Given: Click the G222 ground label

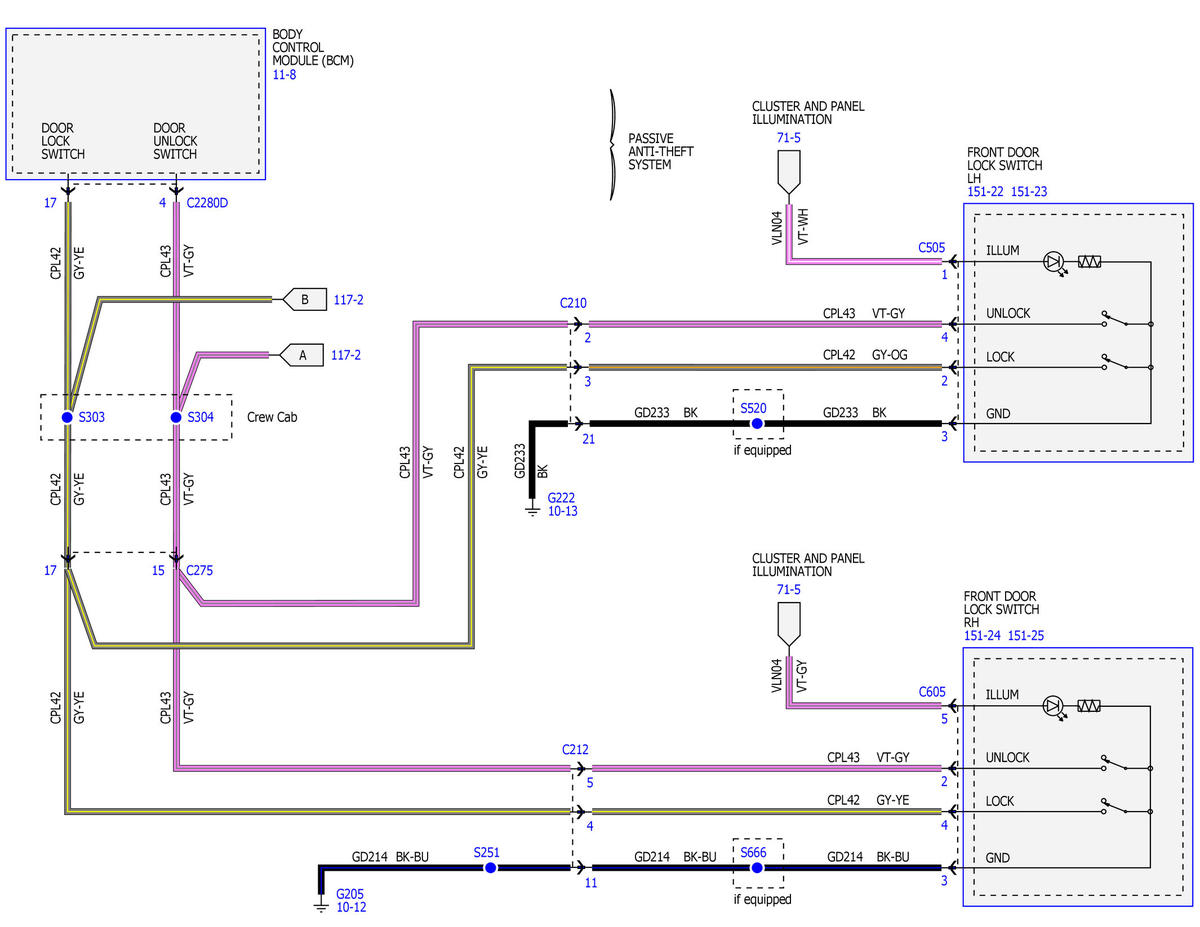Looking at the screenshot, I should click(x=562, y=498).
